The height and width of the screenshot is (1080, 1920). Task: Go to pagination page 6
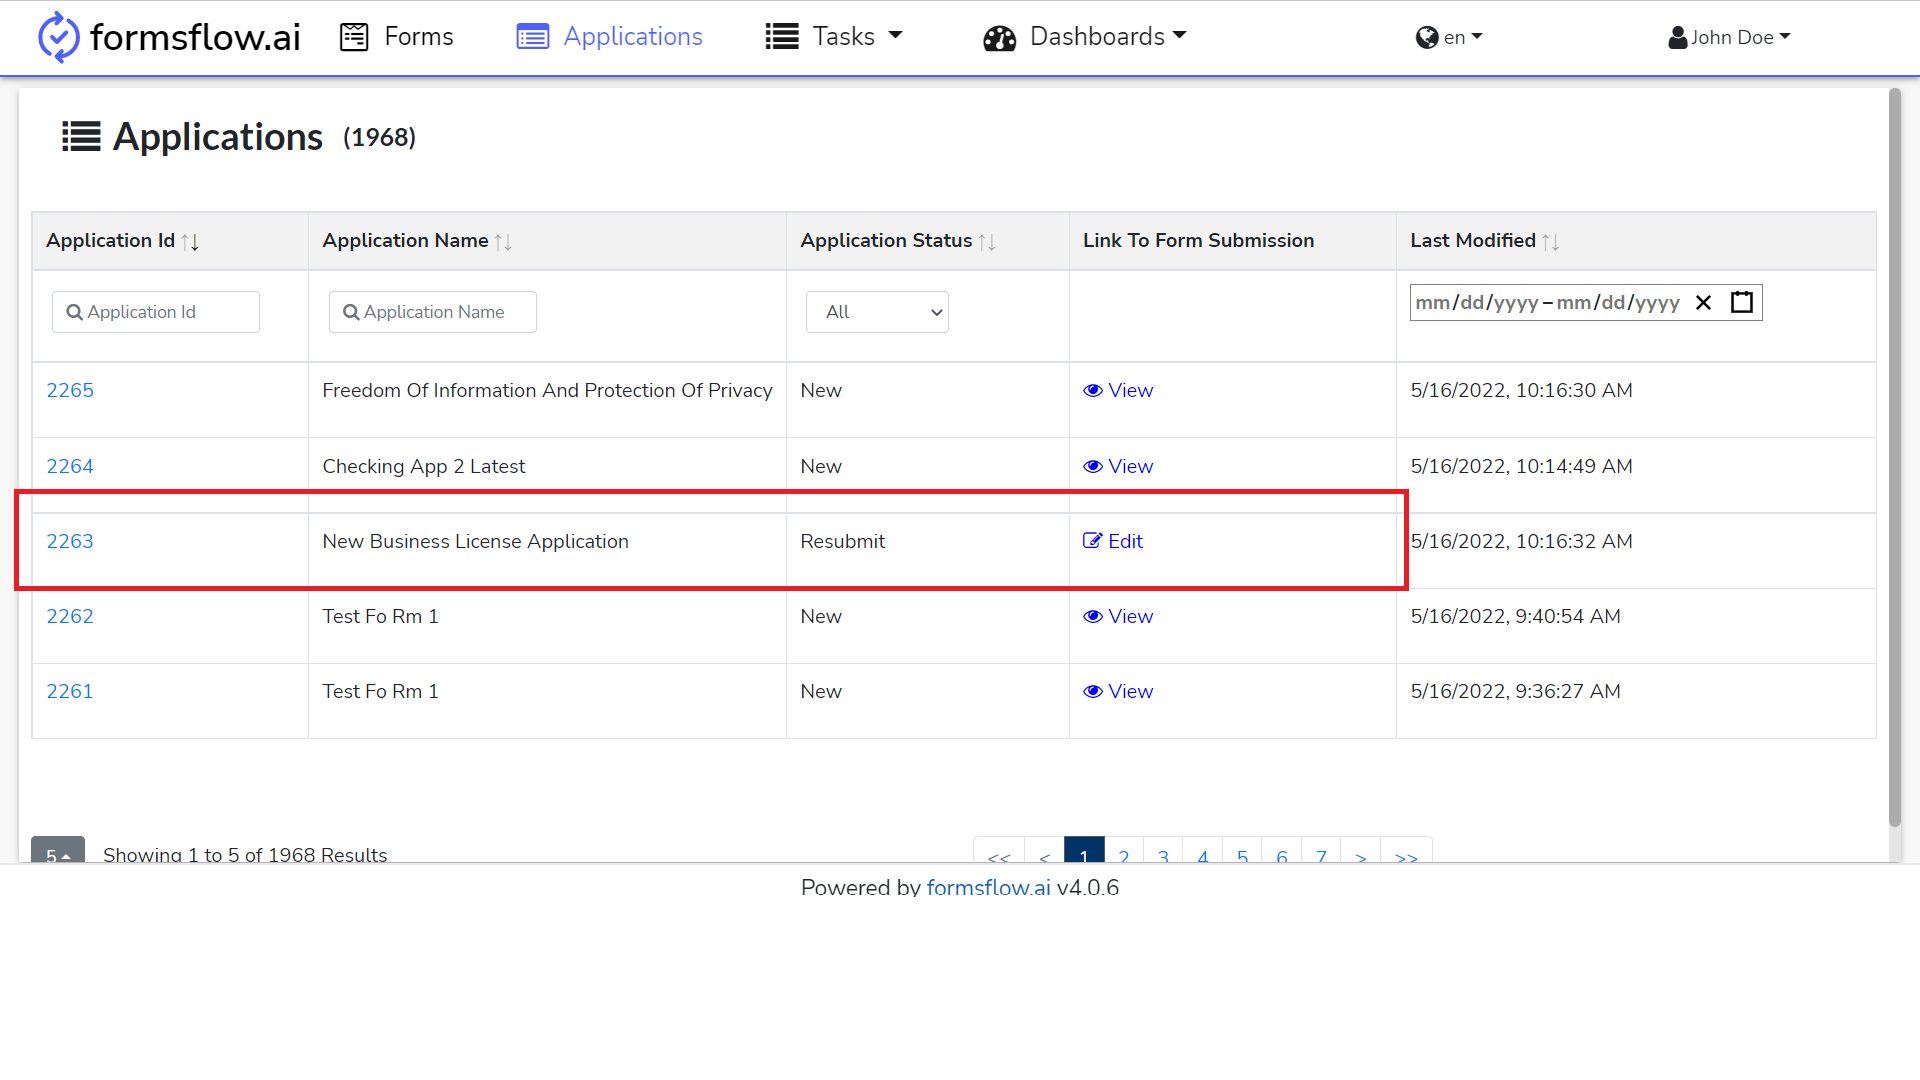tap(1282, 851)
